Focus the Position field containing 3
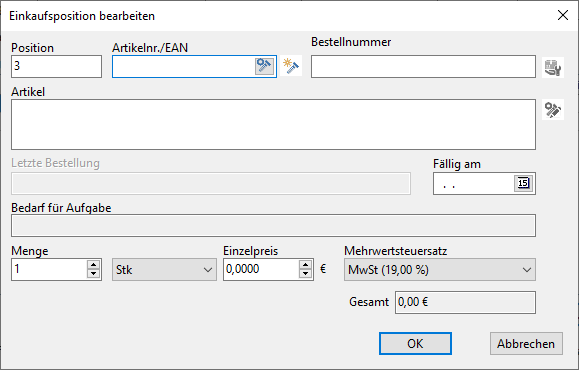The width and height of the screenshot is (579, 370). click(56, 66)
